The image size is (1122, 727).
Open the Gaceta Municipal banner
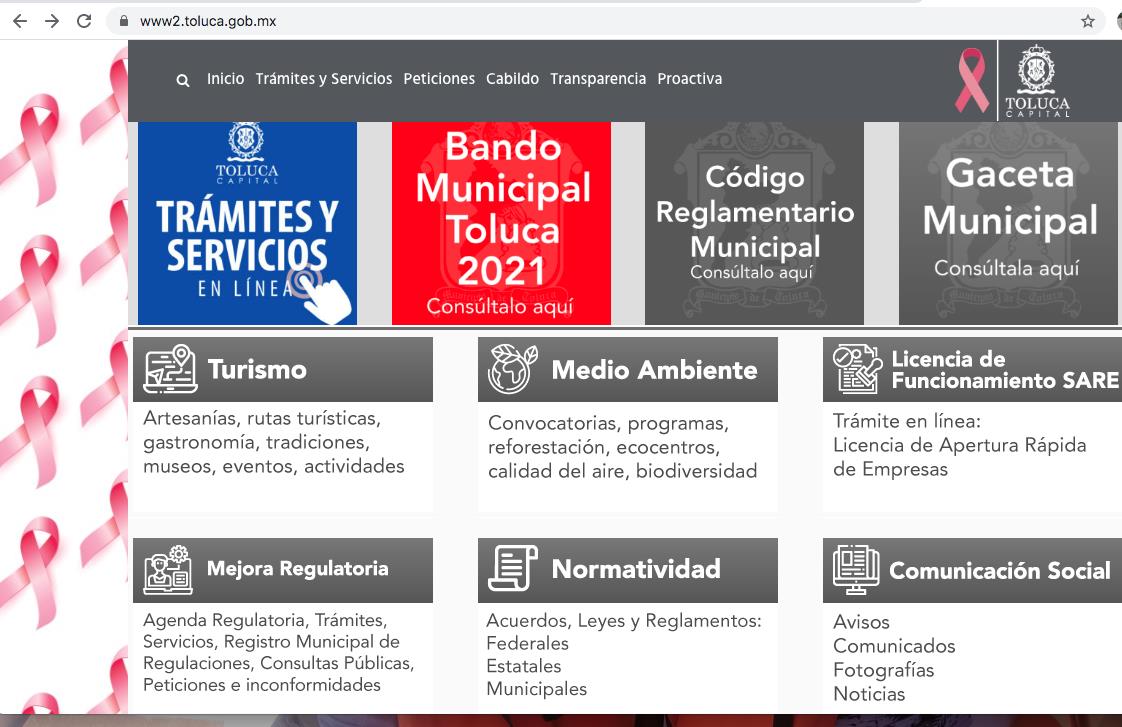click(1008, 223)
